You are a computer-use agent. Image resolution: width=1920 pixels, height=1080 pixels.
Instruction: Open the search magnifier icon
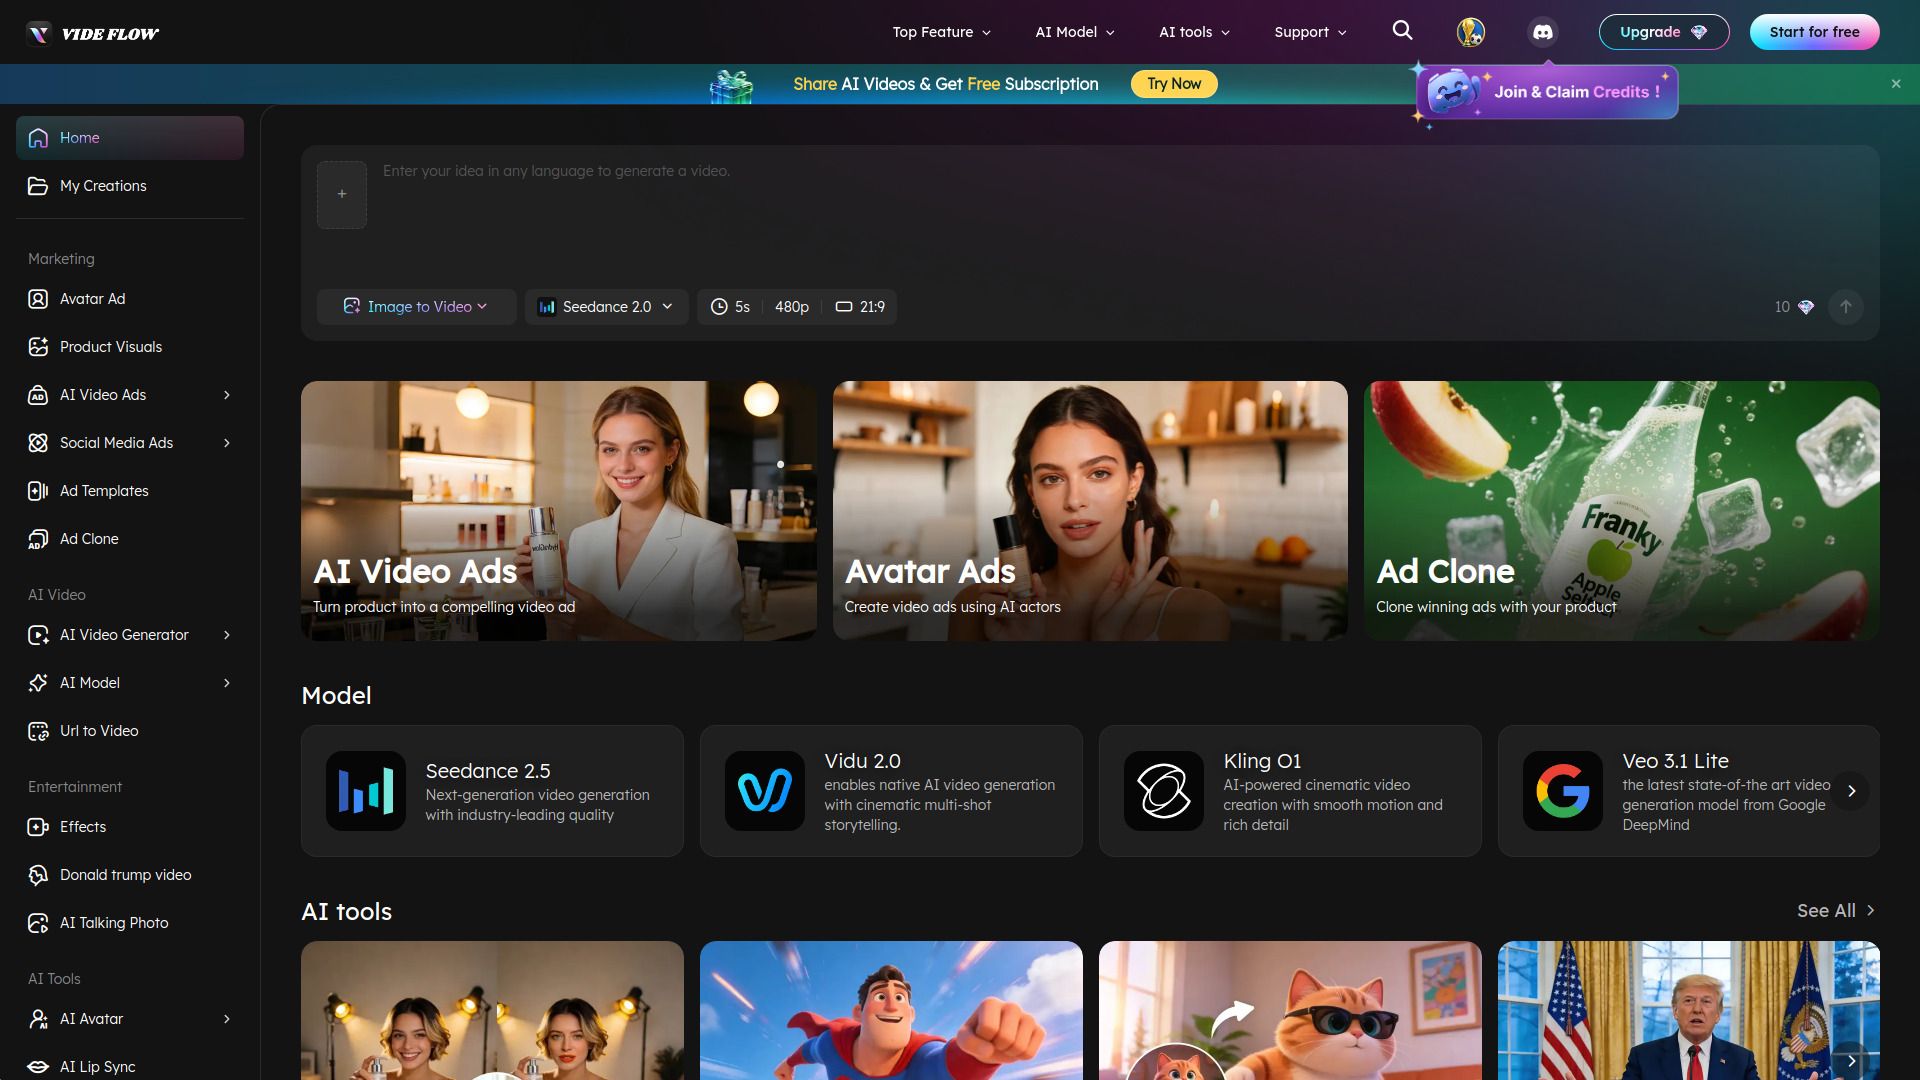(1402, 31)
